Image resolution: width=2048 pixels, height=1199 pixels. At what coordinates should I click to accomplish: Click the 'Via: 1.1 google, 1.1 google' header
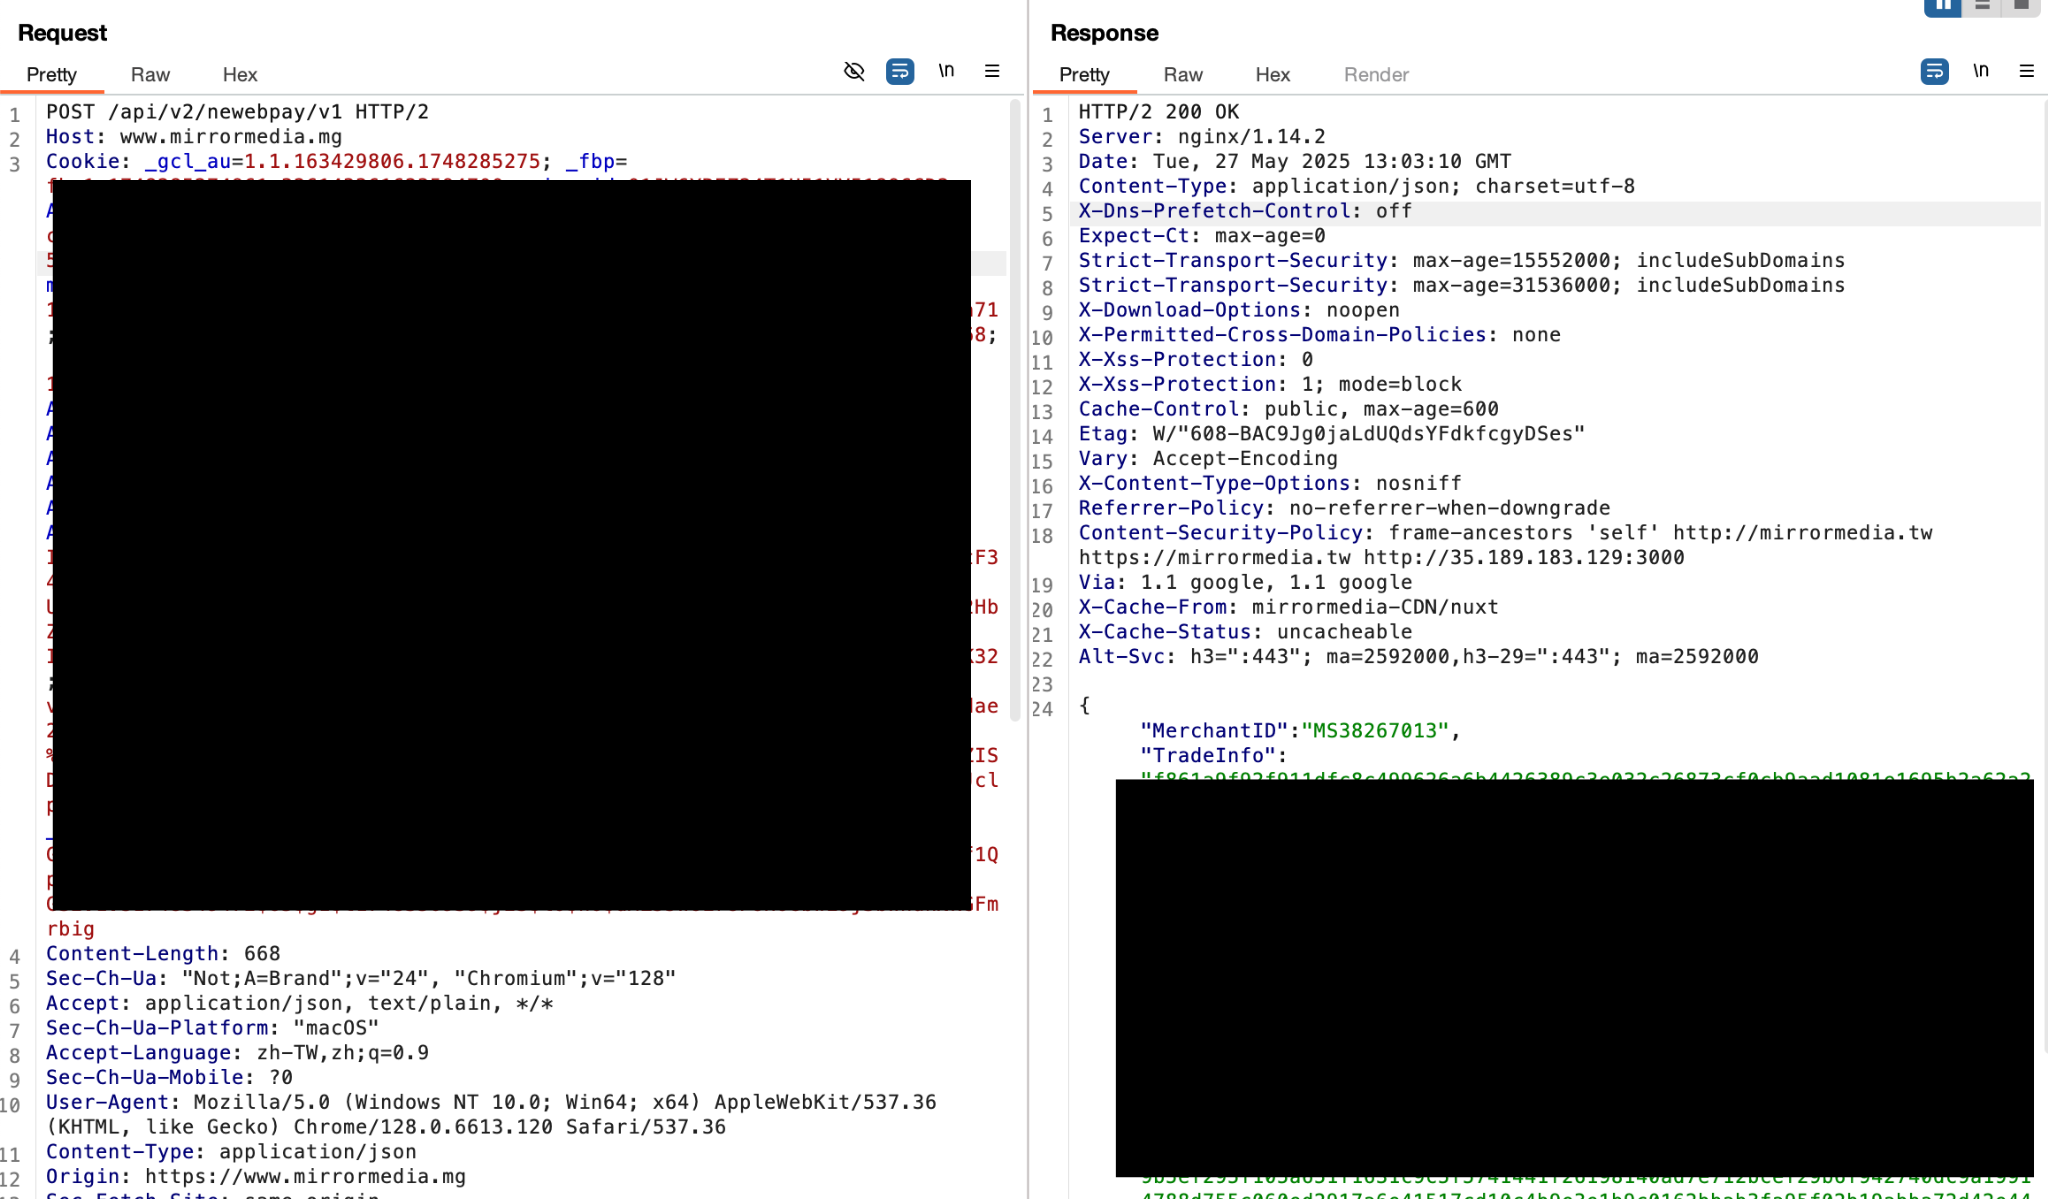(x=1246, y=583)
